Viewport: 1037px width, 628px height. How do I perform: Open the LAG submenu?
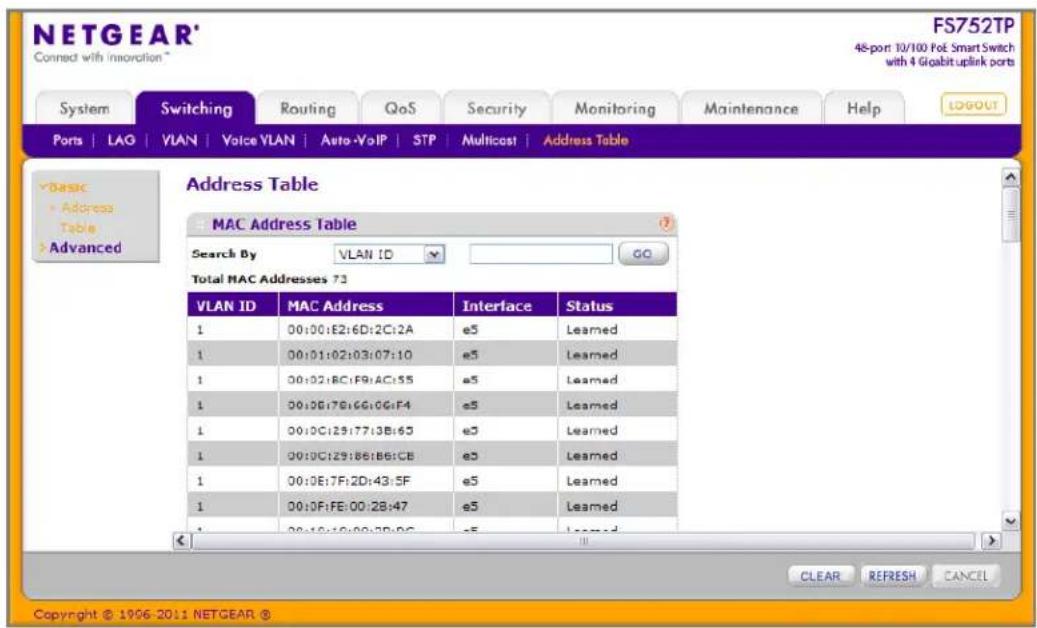121,140
